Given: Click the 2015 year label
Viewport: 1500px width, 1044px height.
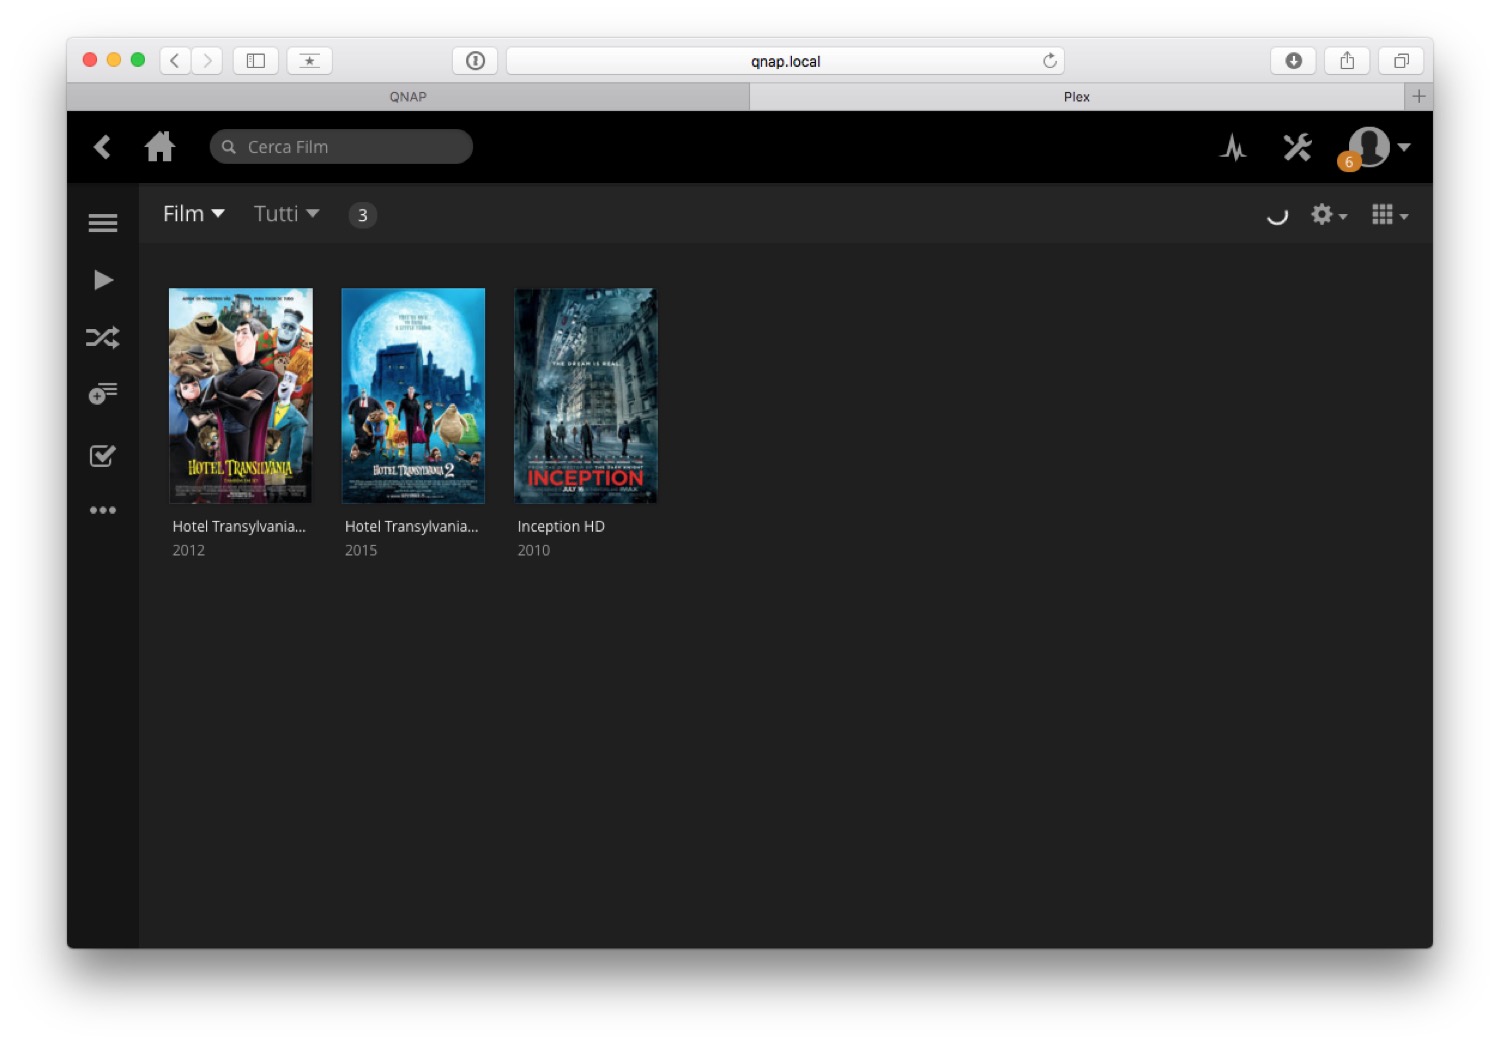Looking at the screenshot, I should (361, 550).
